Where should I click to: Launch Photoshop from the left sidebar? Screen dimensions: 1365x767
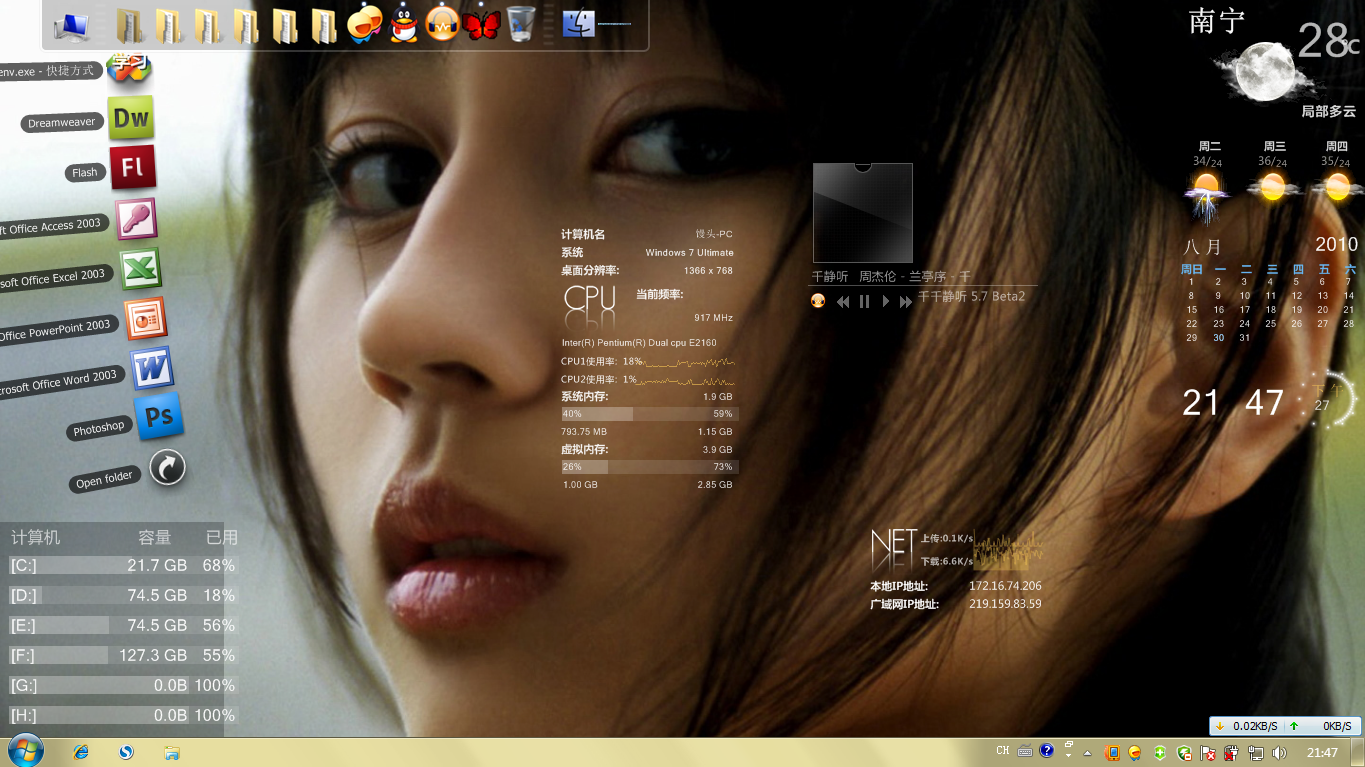(x=159, y=417)
